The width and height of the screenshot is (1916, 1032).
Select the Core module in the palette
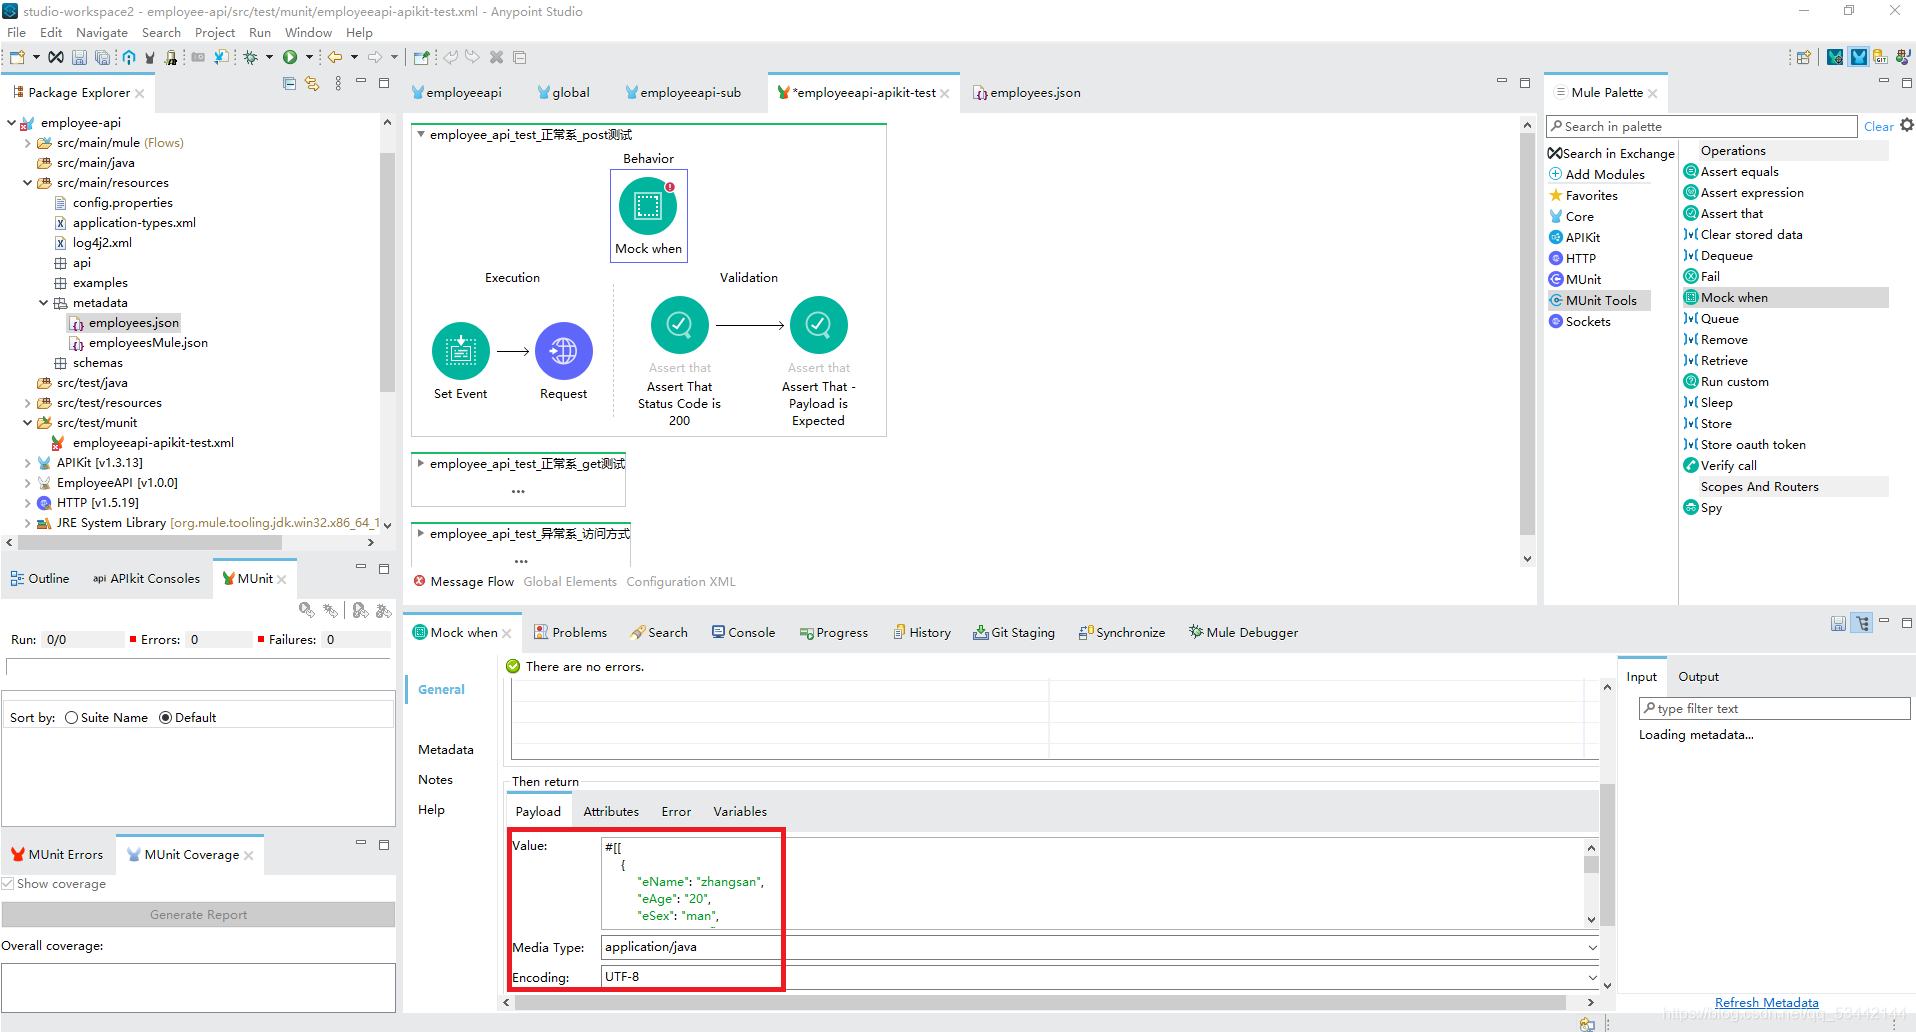1571,216
